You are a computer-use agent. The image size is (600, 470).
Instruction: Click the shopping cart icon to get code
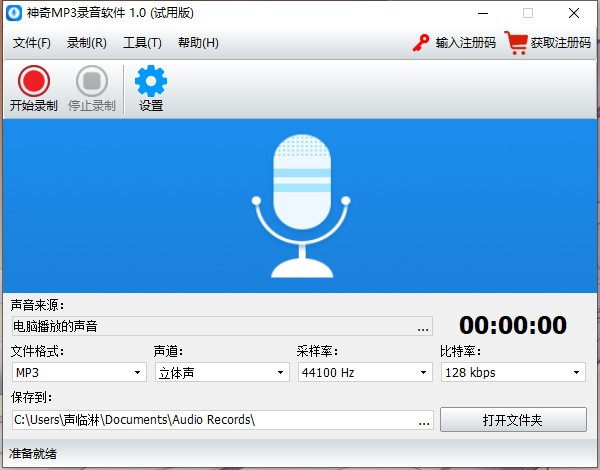(x=516, y=43)
